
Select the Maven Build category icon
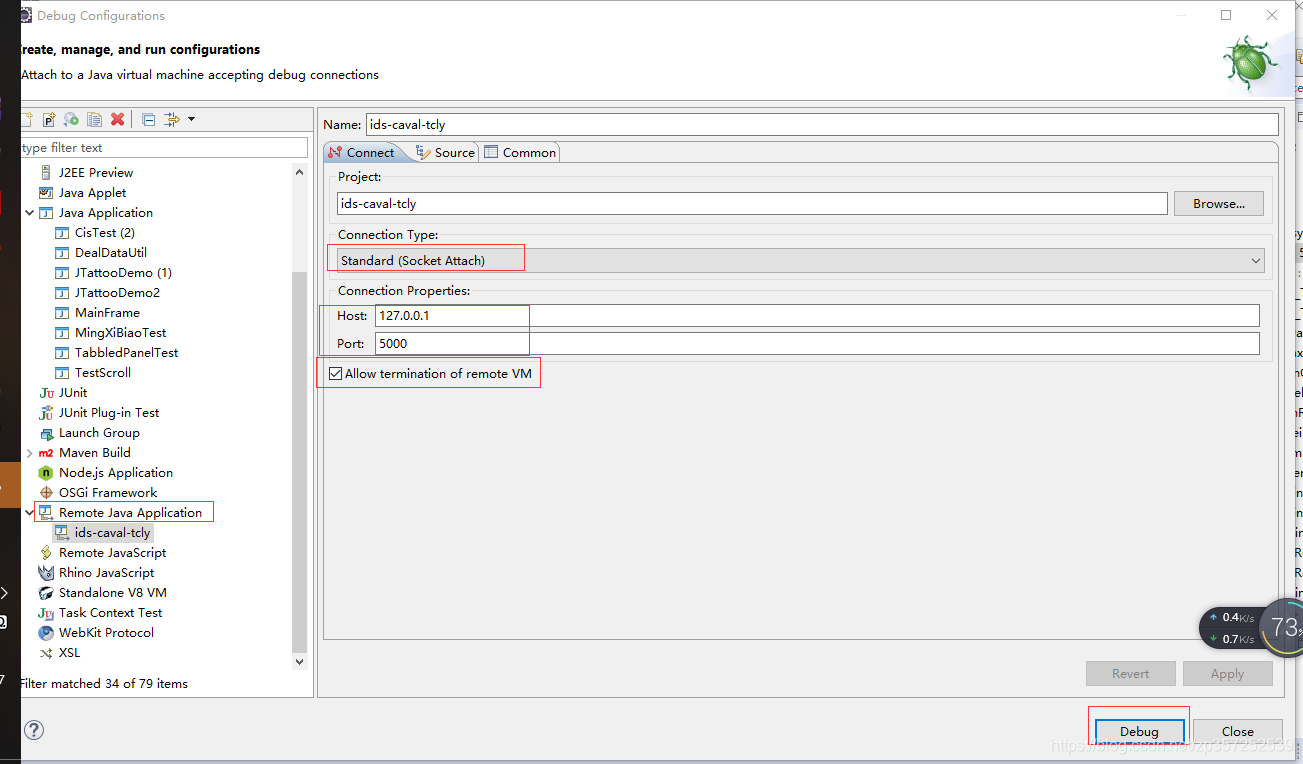pyautogui.click(x=46, y=452)
